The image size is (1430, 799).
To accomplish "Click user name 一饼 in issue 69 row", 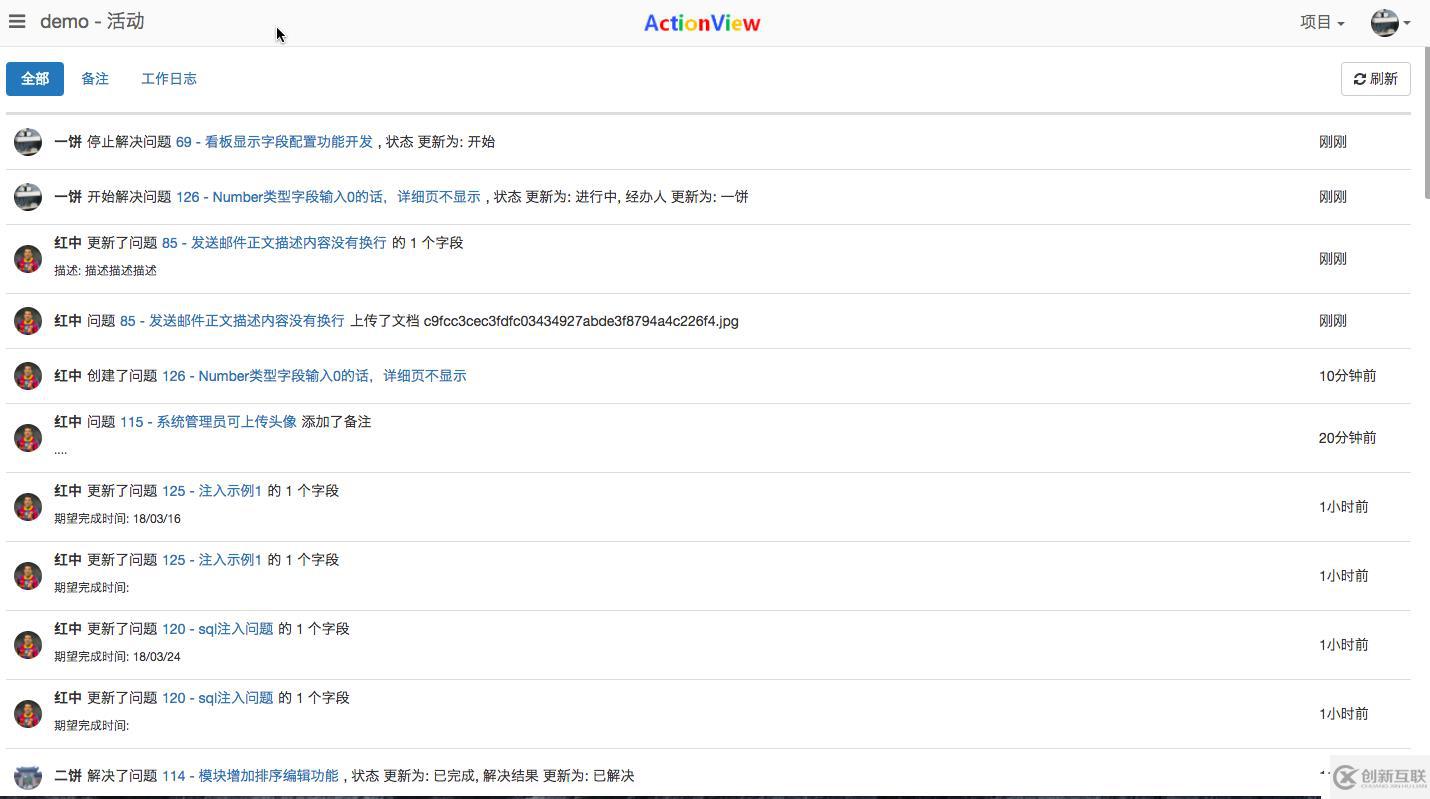I will point(68,142).
